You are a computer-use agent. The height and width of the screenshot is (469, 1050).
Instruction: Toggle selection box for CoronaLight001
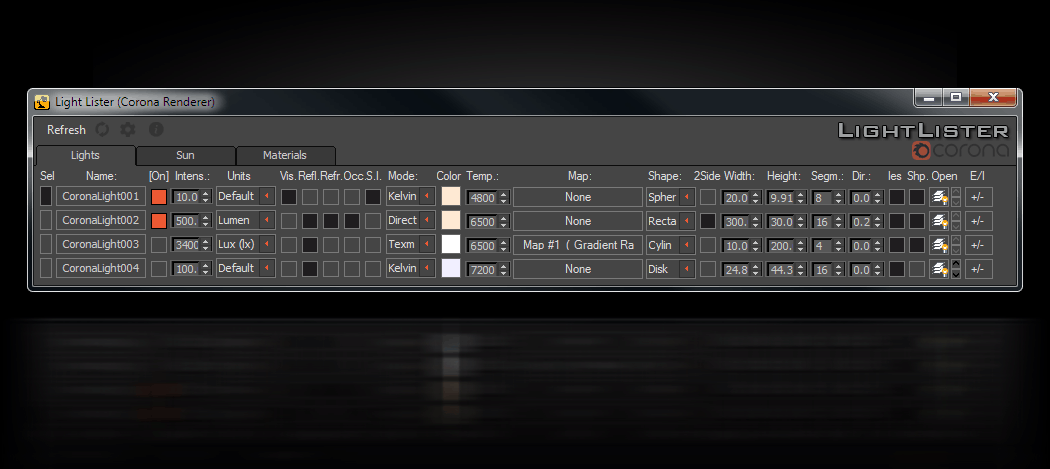point(46,196)
